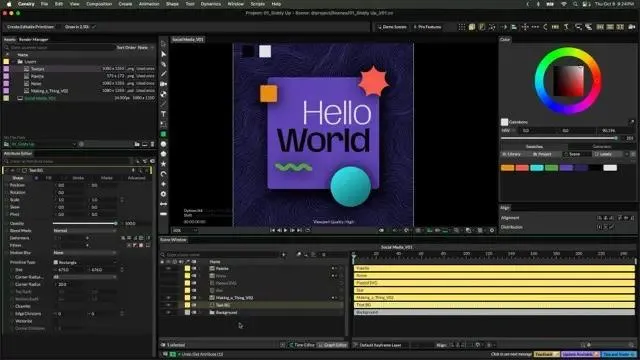Switch to the Render Manager tab

coord(33,40)
